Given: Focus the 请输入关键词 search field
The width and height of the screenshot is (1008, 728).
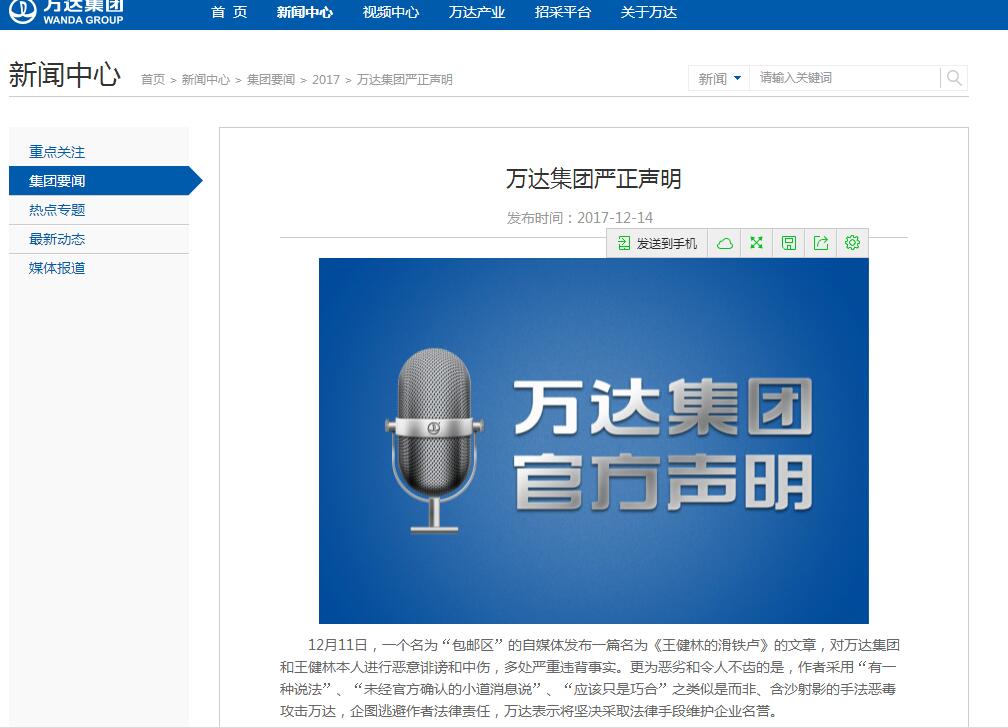Looking at the screenshot, I should (x=845, y=78).
